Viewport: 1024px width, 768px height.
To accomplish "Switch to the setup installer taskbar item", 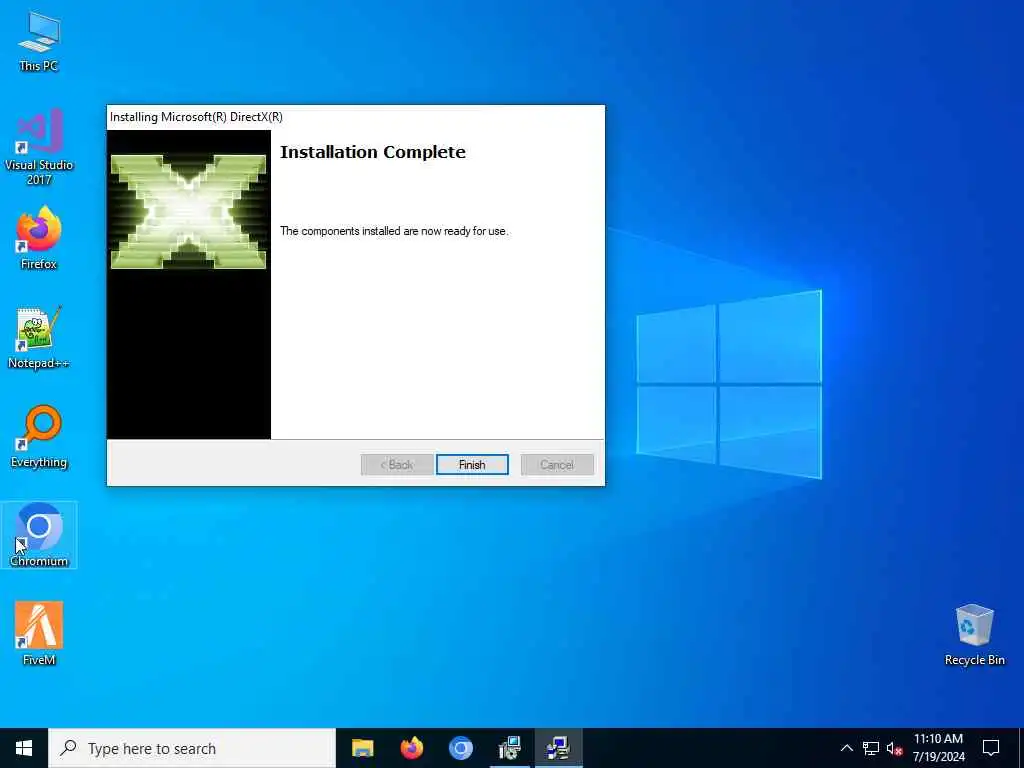I will 509,748.
